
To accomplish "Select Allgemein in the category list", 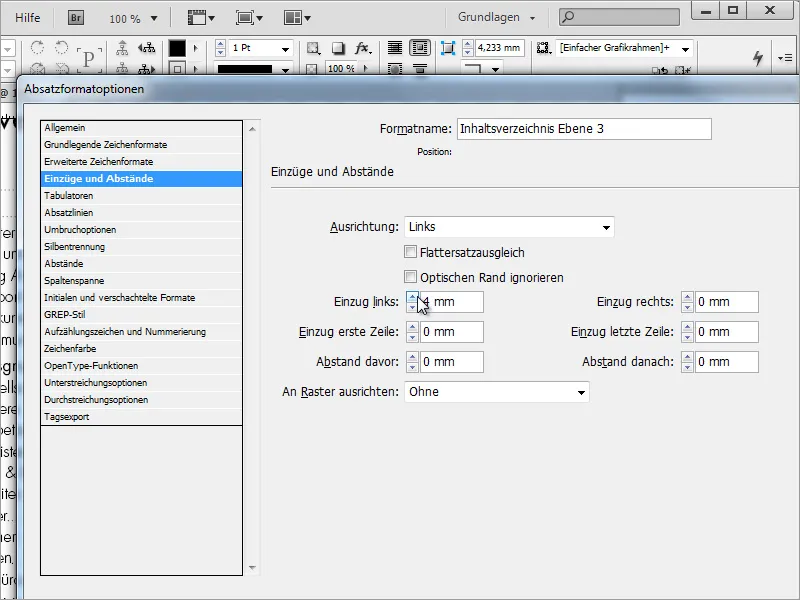I will coord(141,128).
